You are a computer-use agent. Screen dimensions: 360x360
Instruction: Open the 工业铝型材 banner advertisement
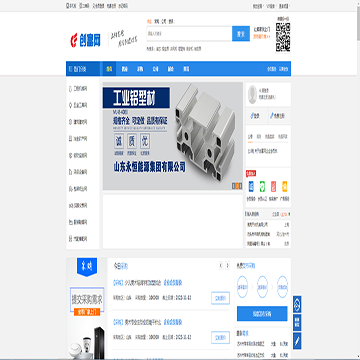tap(173, 136)
